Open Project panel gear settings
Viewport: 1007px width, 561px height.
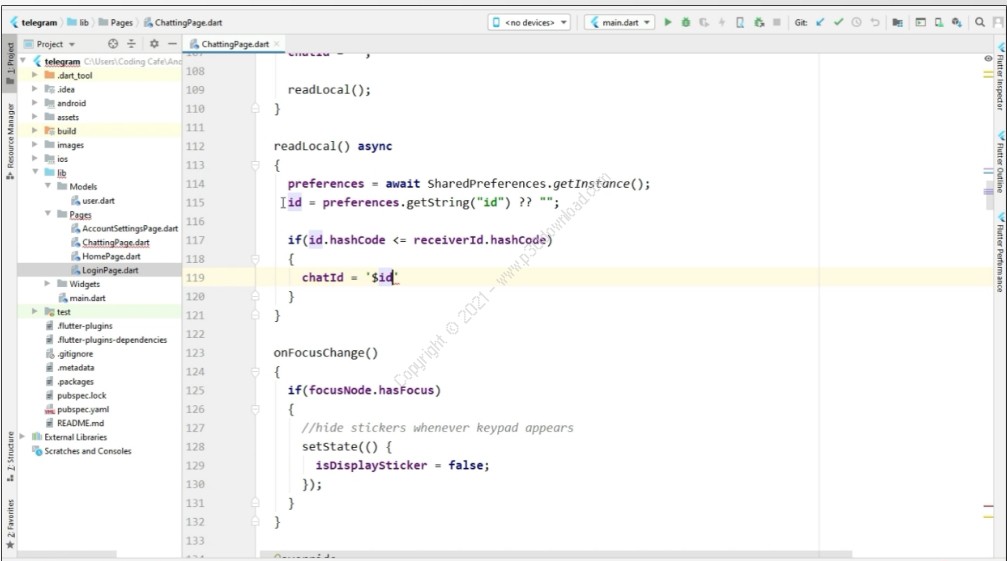point(154,44)
